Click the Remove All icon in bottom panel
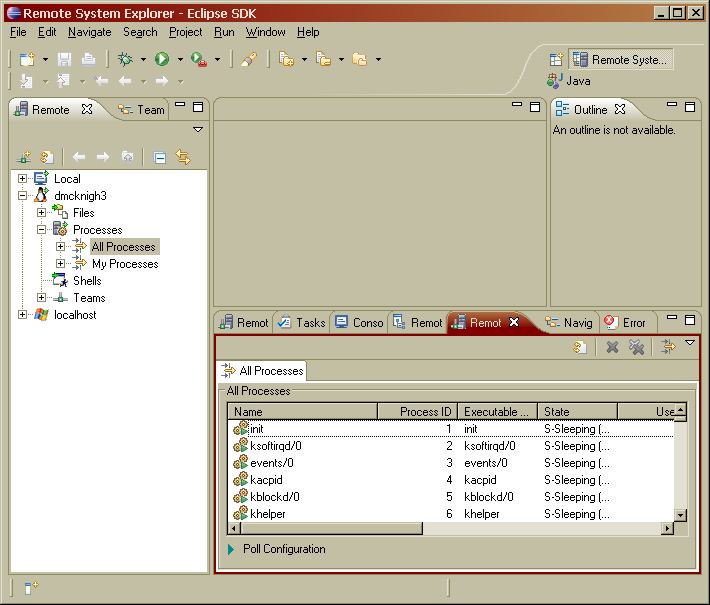Viewport: 710px width, 605px height. coord(636,347)
